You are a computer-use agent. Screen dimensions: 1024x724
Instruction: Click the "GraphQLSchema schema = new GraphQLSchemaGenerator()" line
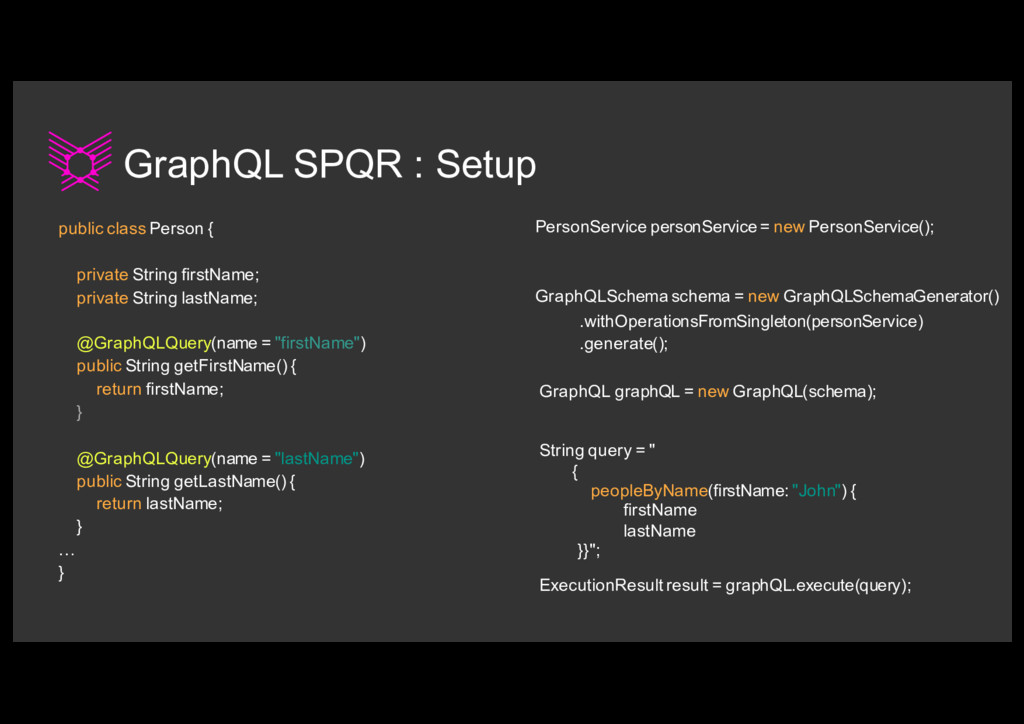pyautogui.click(x=767, y=296)
